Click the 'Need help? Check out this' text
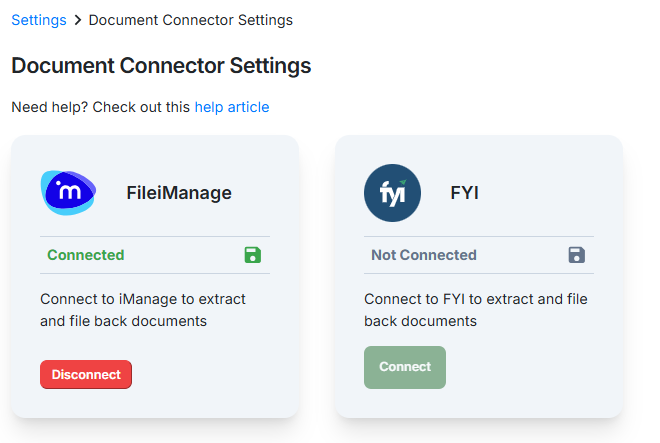 [x=100, y=107]
